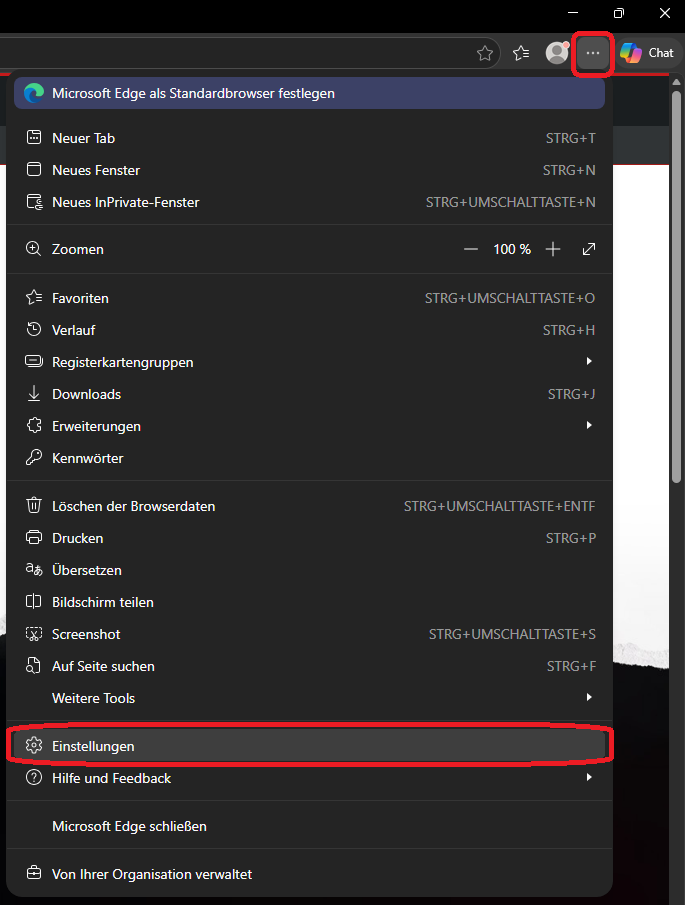Viewport: 685px width, 905px height.
Task: Open Verlauf from the menu
Action: pos(309,330)
